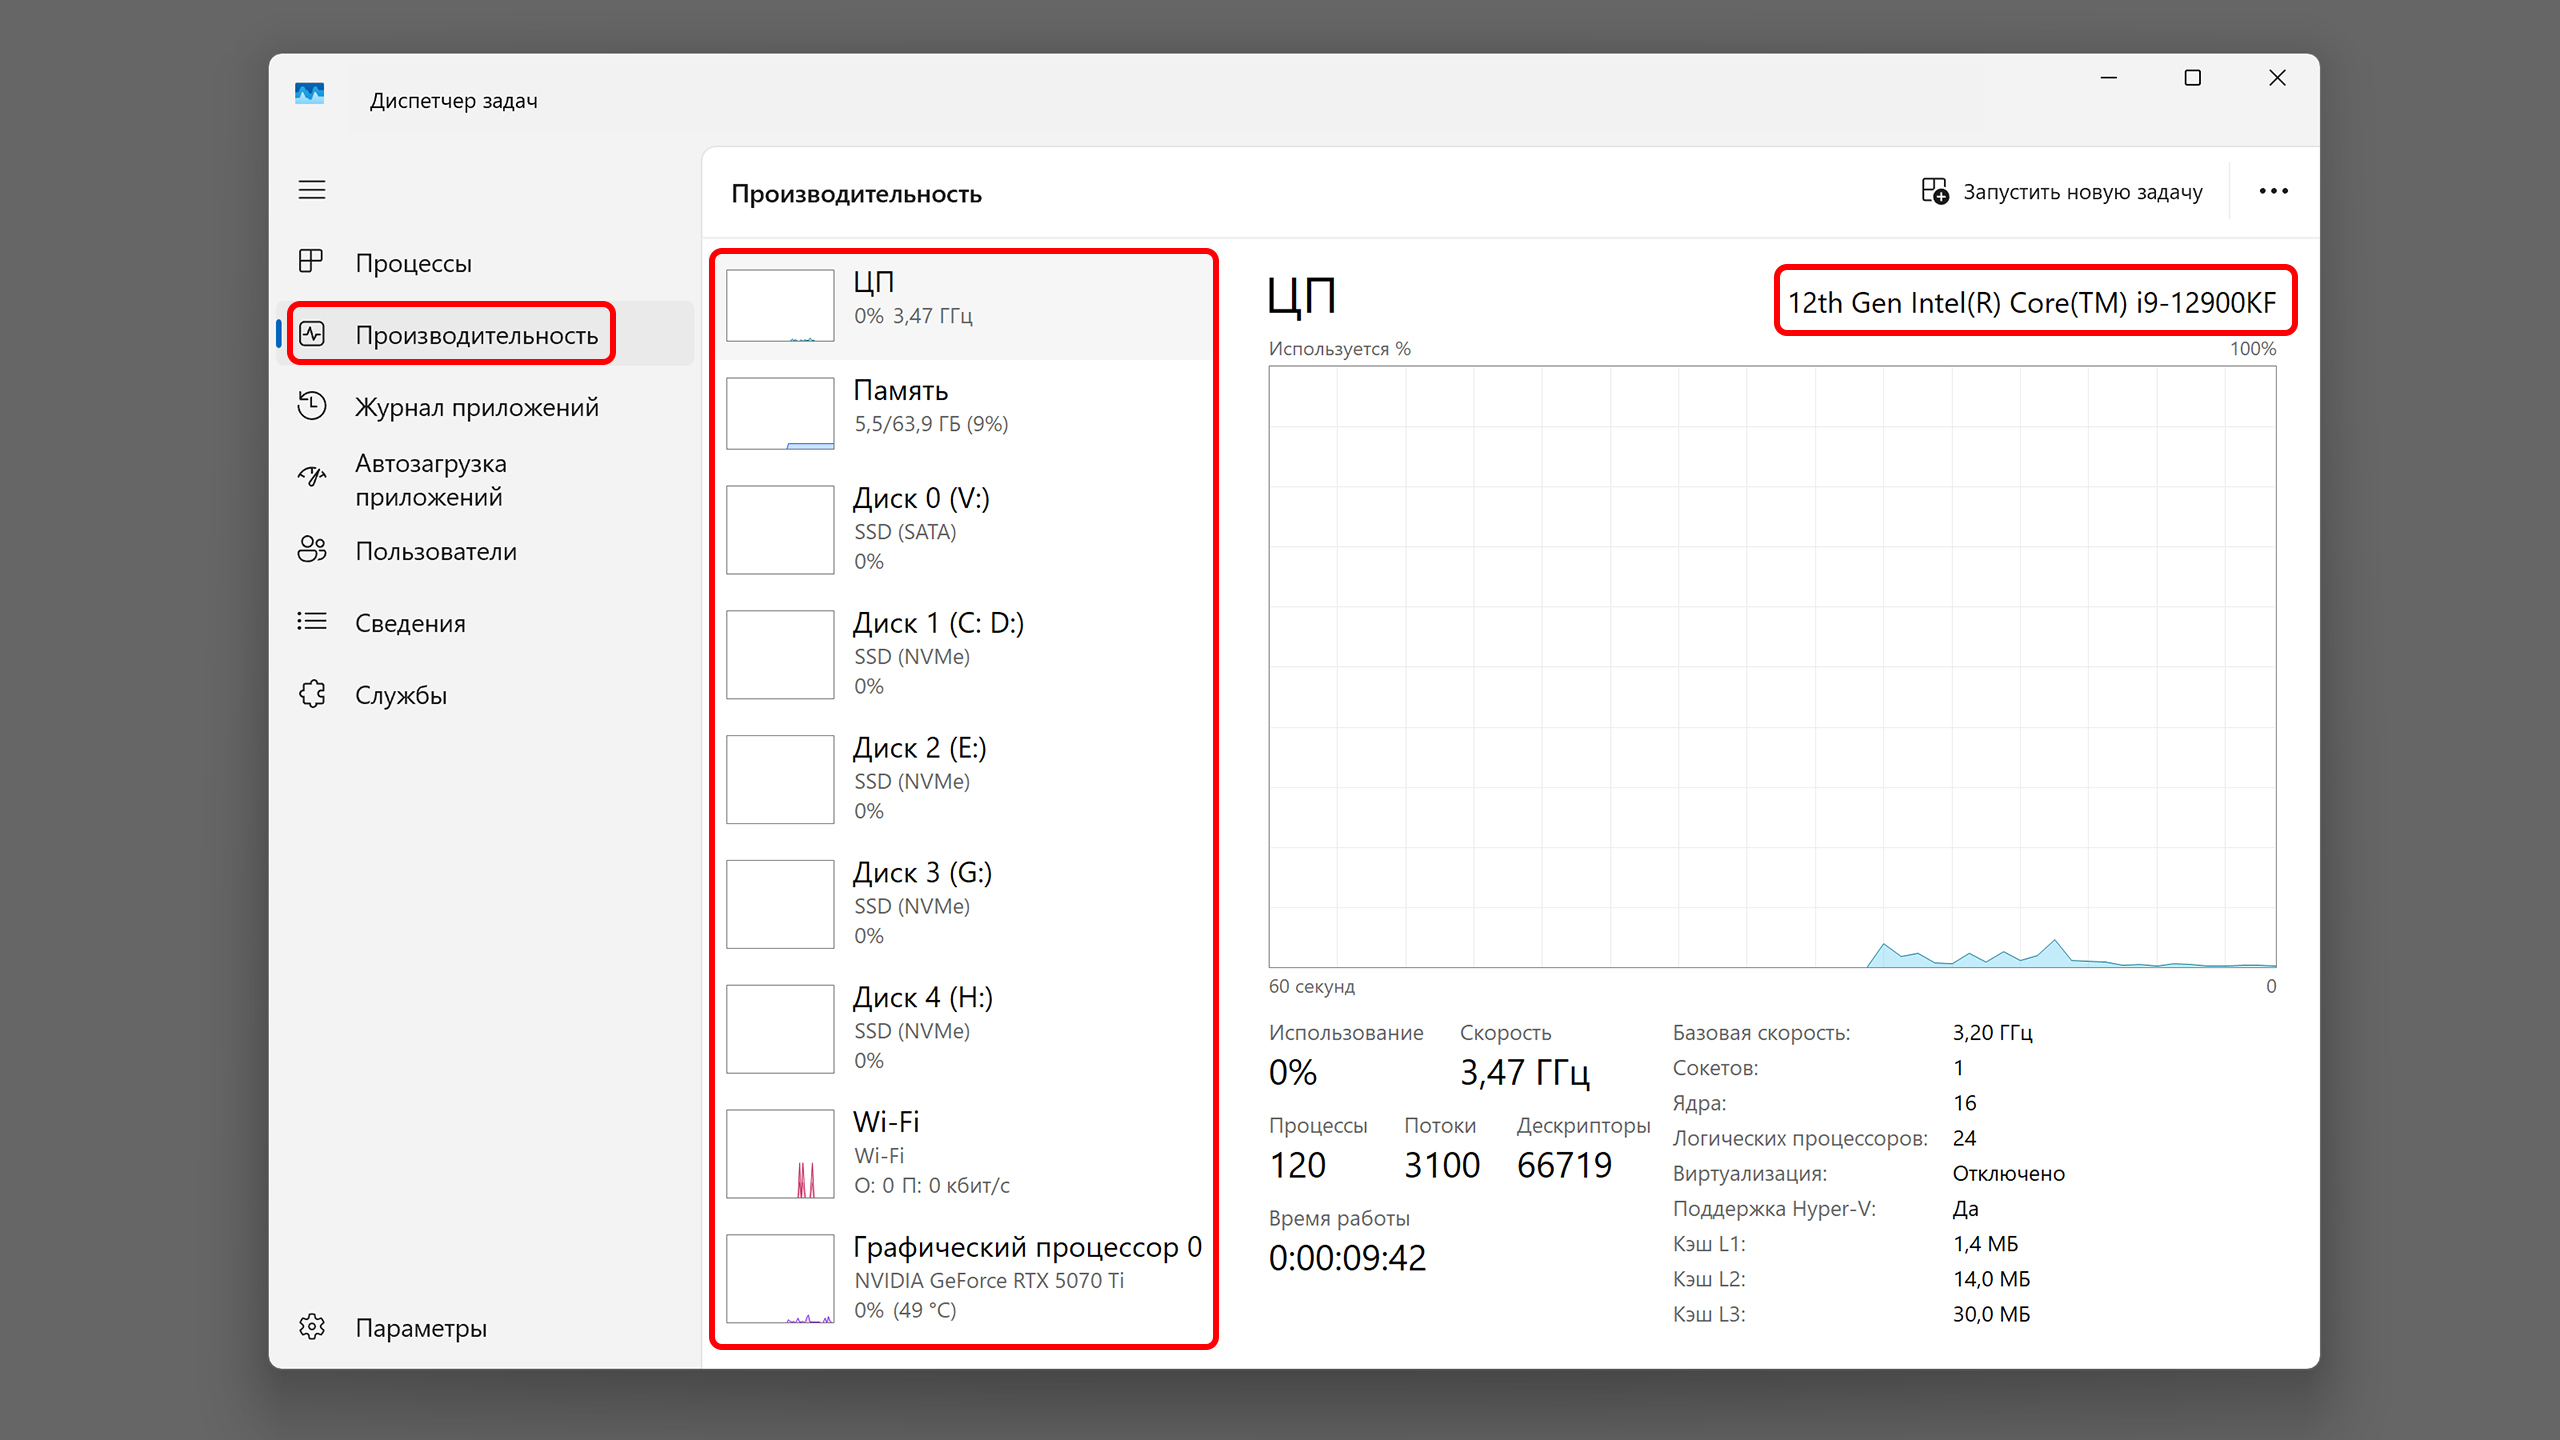Click the Логических процессоров value 24

[1964, 1138]
